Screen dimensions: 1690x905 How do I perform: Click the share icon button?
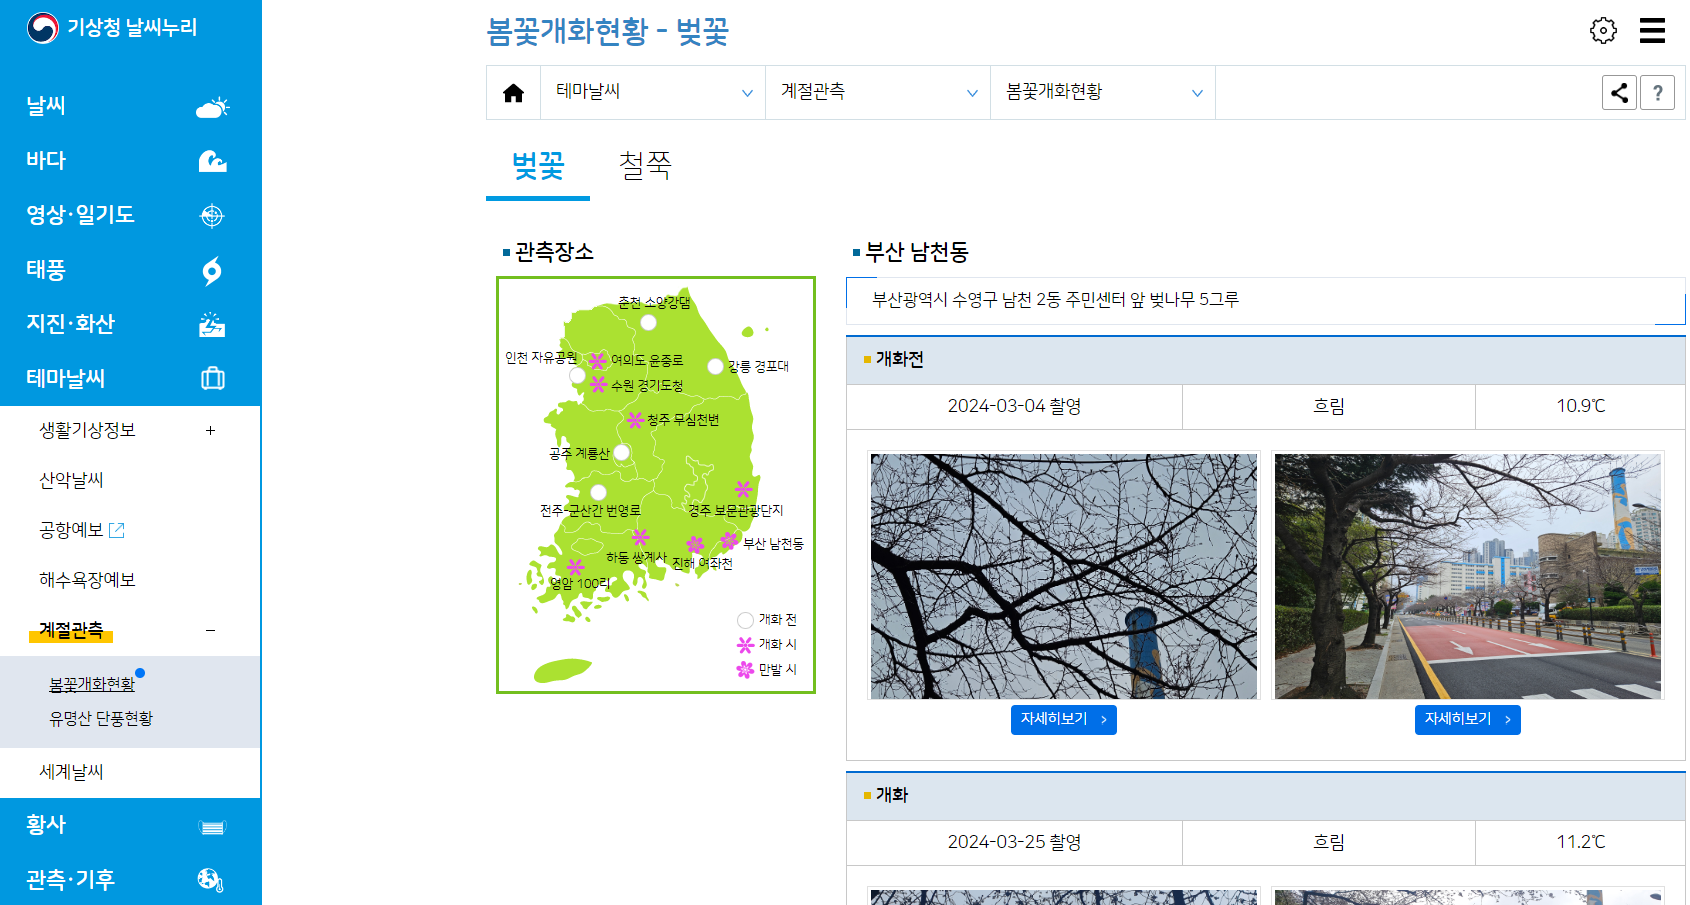[x=1619, y=93]
